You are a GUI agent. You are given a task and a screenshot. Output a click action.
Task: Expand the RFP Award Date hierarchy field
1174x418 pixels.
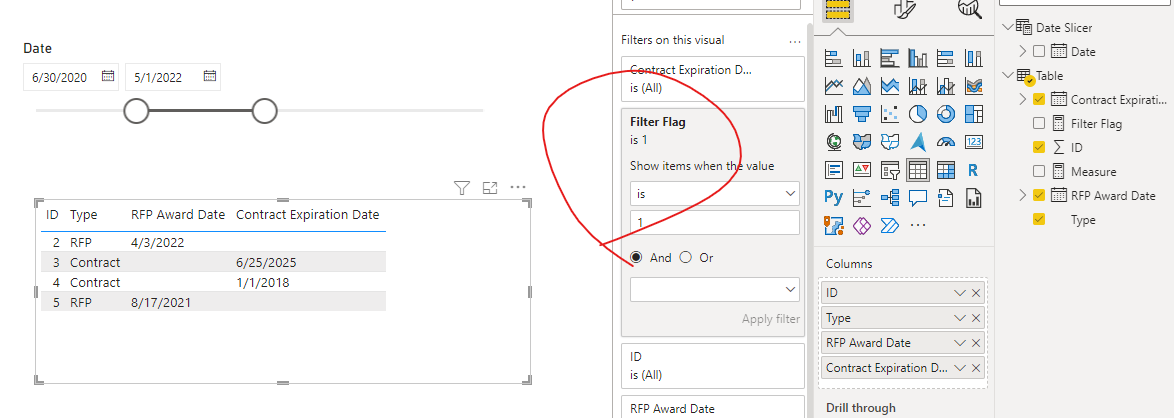click(x=1023, y=196)
